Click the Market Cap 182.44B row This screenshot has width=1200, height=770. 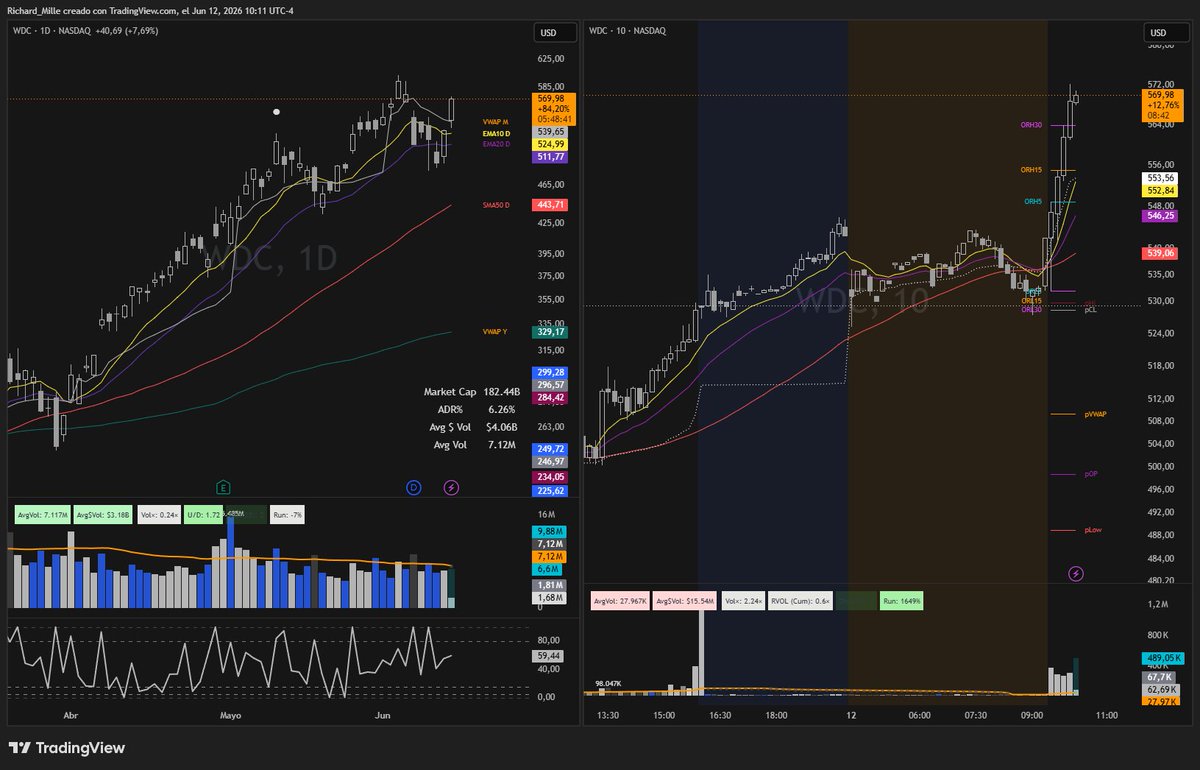[x=471, y=392]
